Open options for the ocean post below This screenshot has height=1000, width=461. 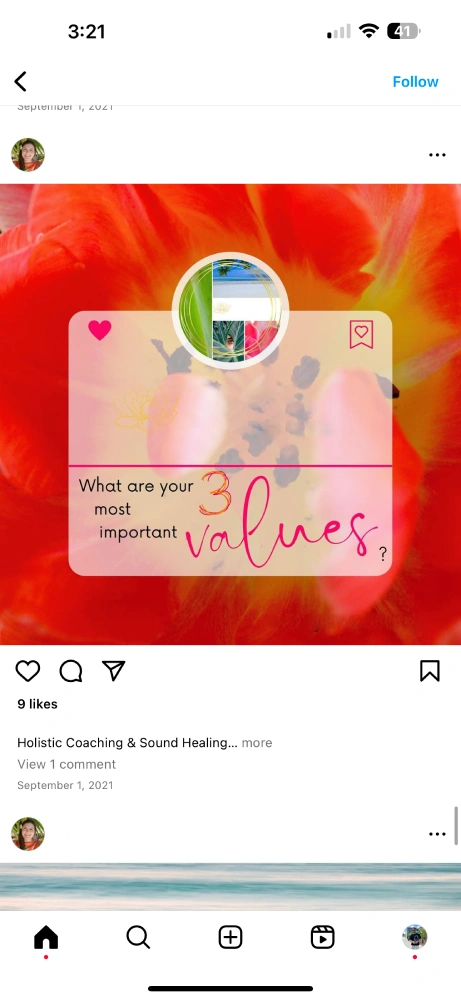point(437,834)
